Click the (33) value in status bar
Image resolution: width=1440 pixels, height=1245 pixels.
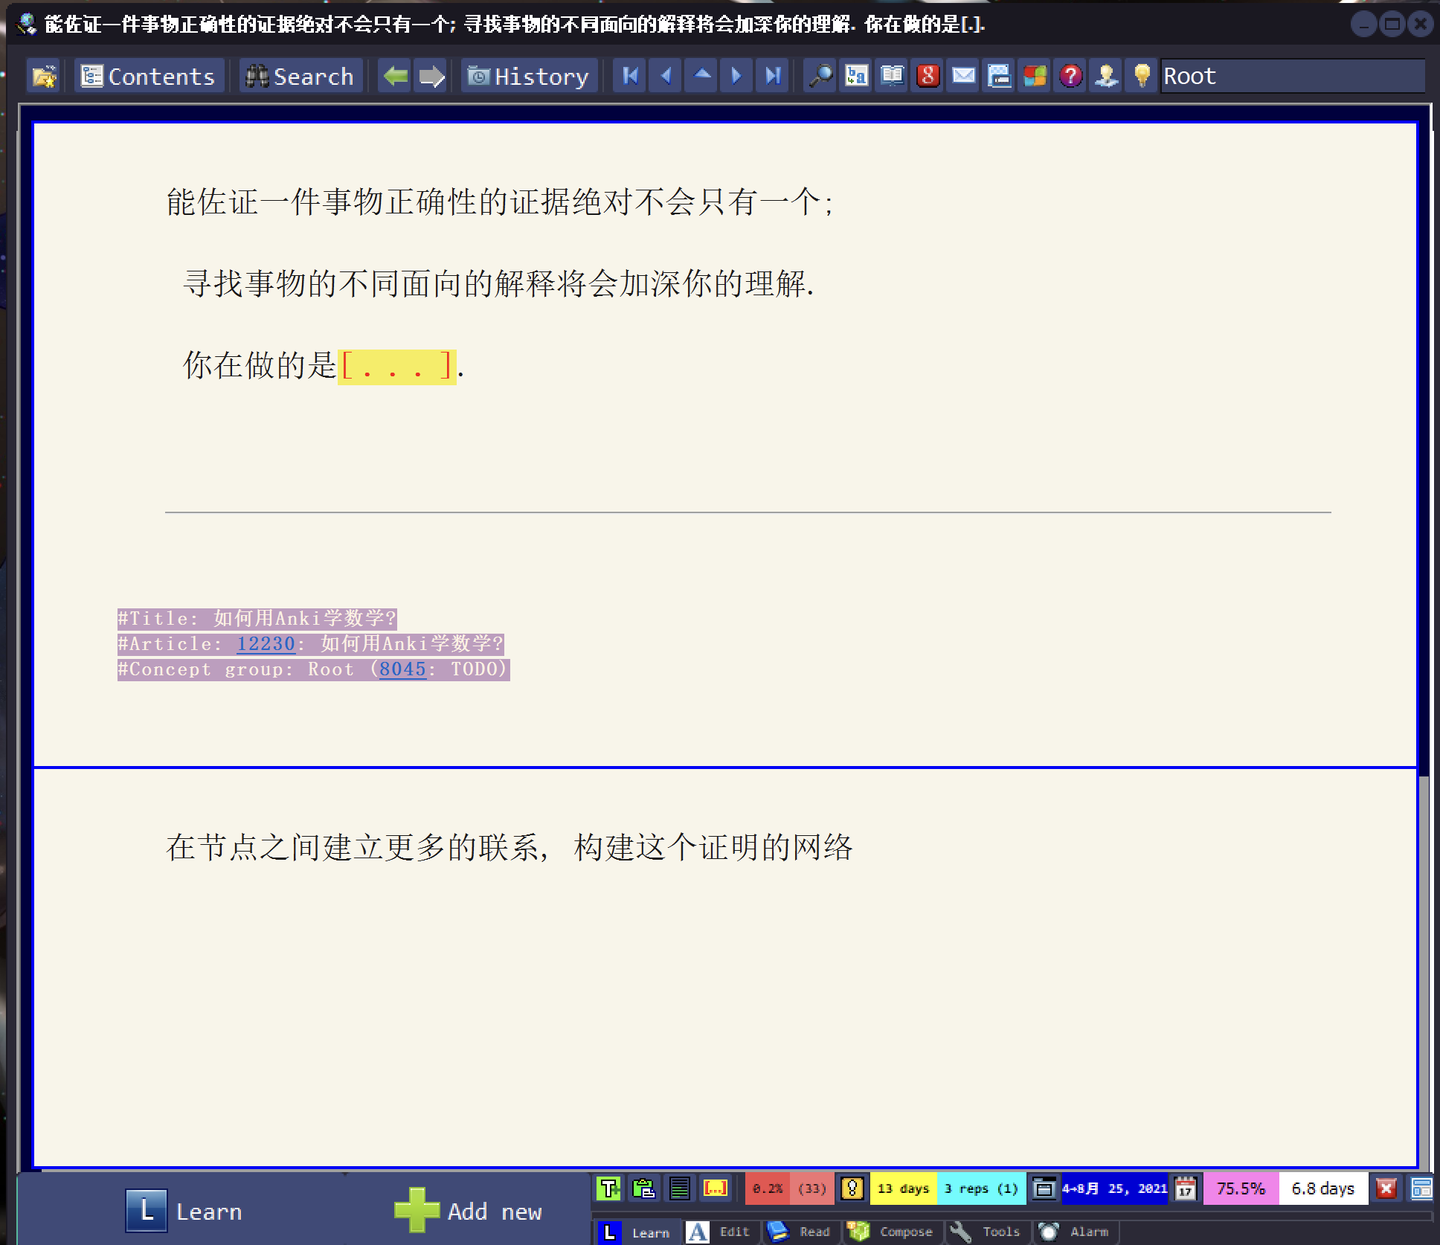pos(812,1188)
